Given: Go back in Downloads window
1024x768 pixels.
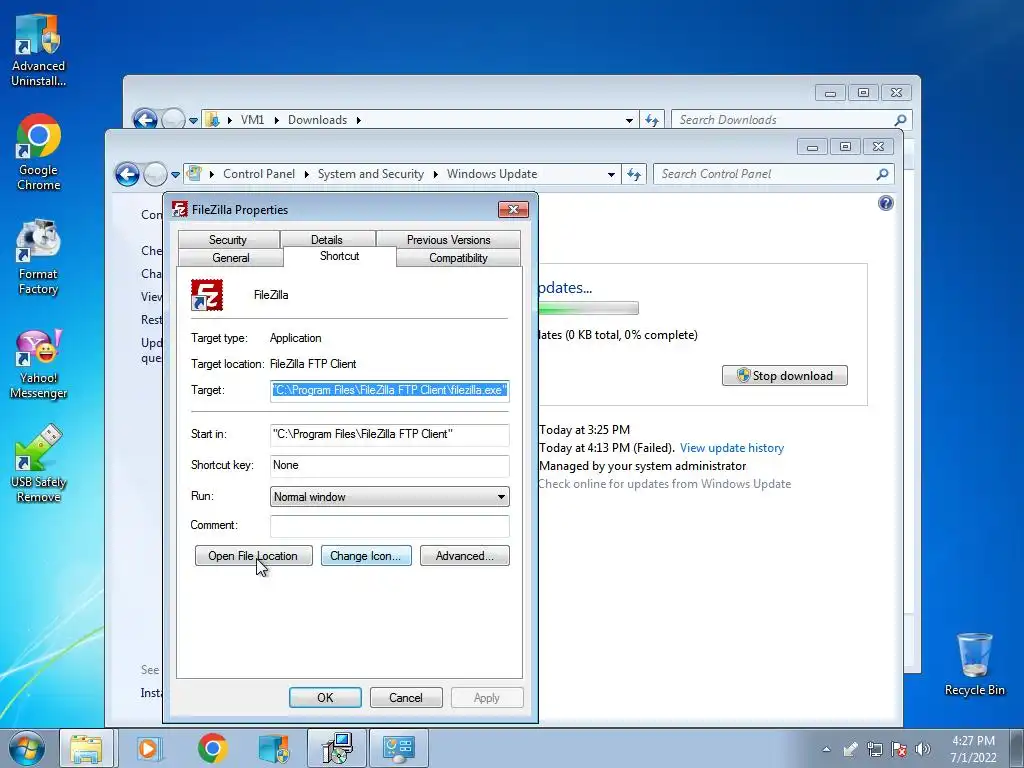Looking at the screenshot, I should pyautogui.click(x=145, y=120).
